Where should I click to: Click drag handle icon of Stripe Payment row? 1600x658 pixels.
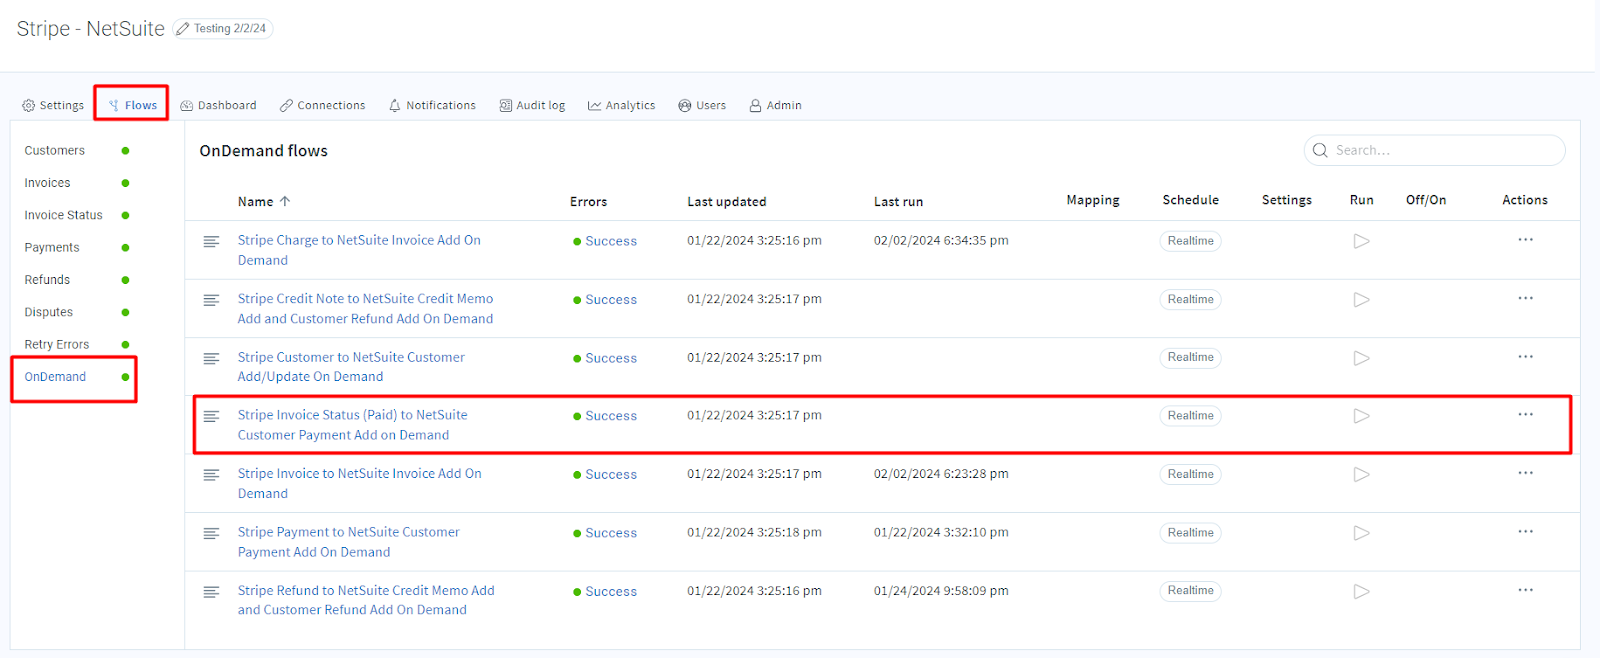(x=211, y=534)
